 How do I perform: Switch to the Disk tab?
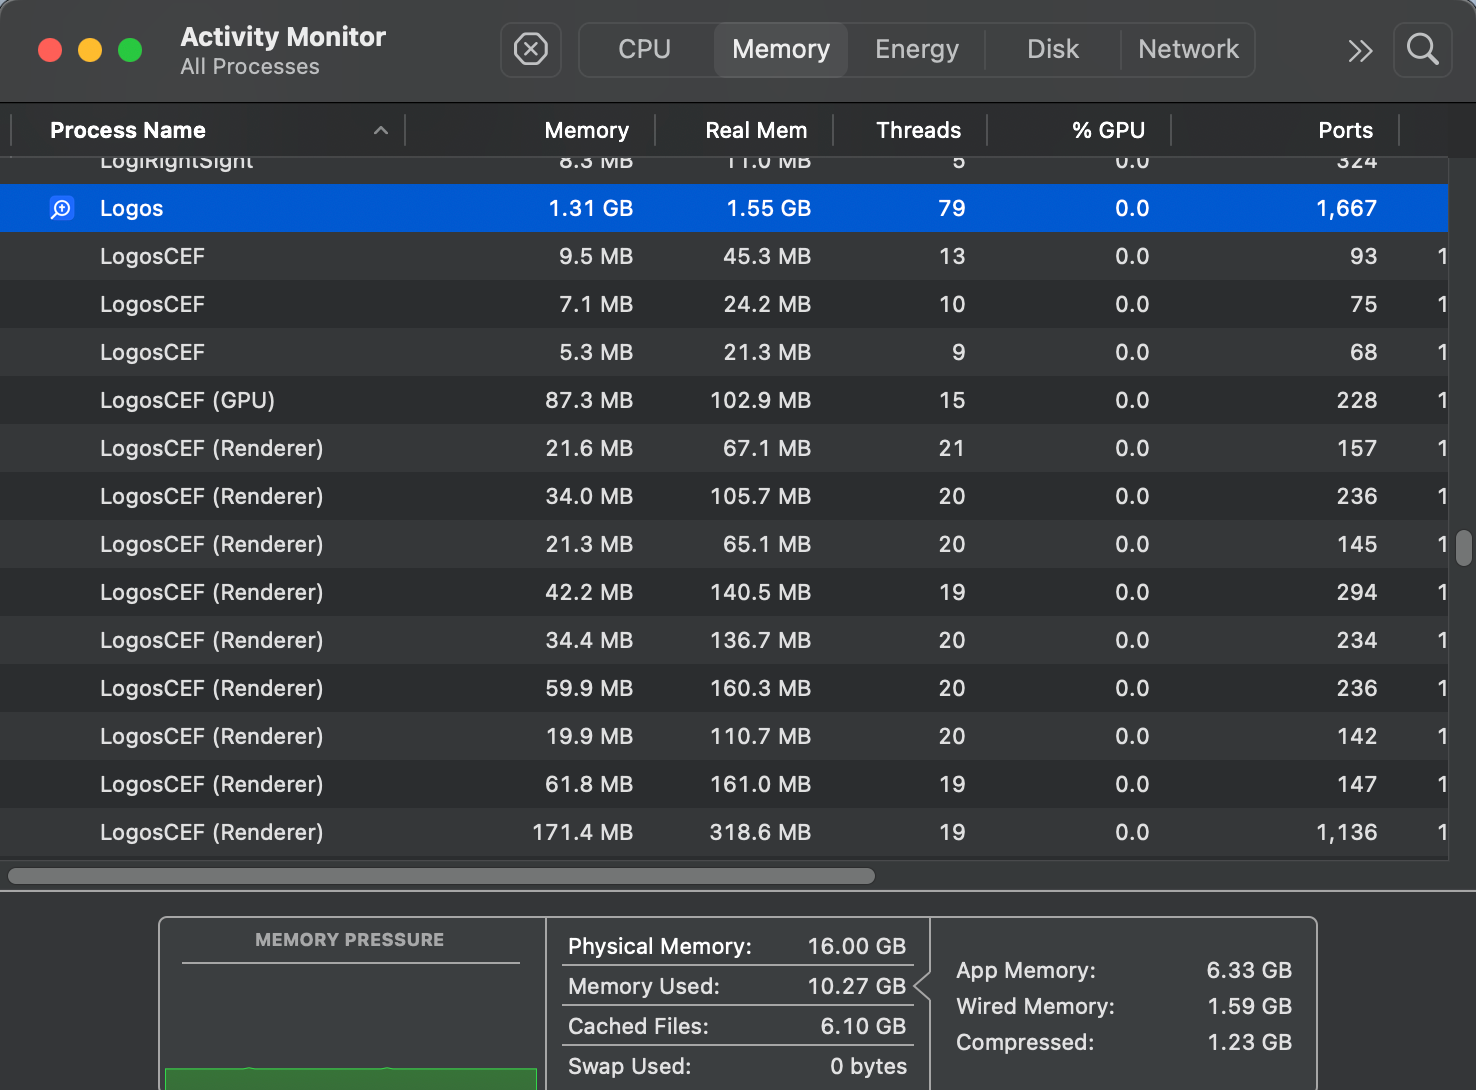(1053, 49)
